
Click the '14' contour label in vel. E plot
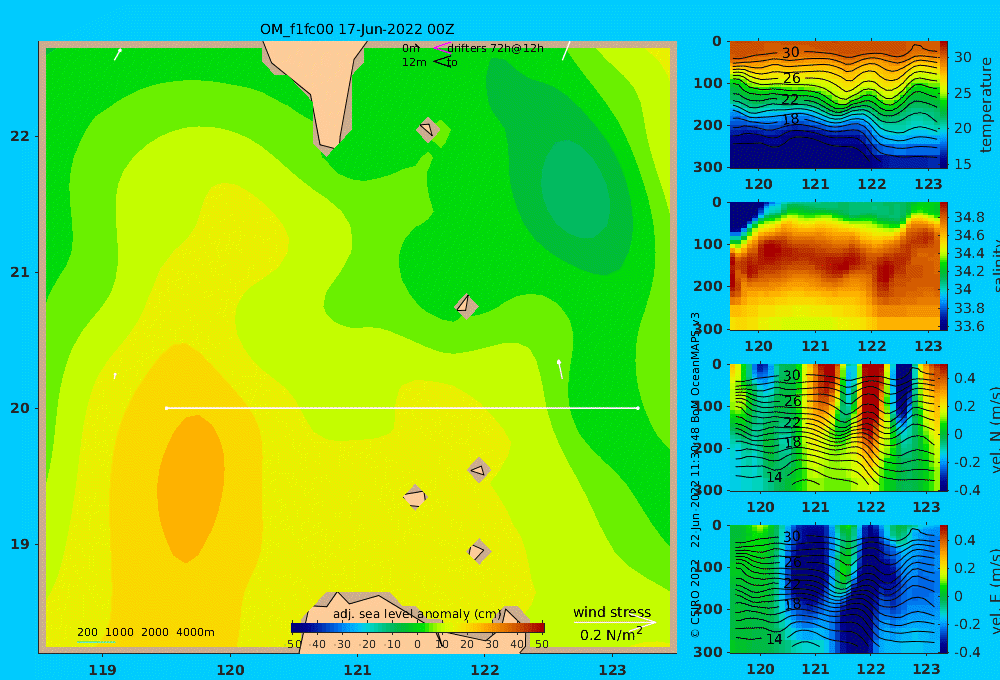774,639
